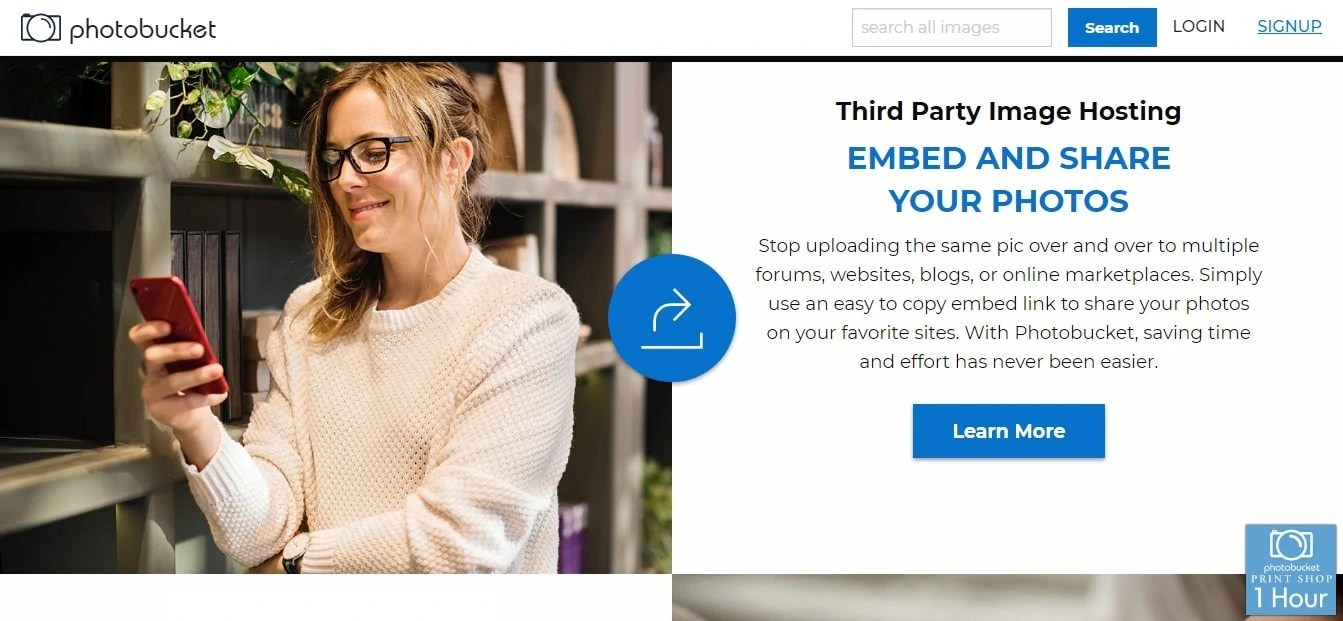Screen dimensions: 1343x621
Task: Click the "1 Hour" text on badge
Action: pos(1291,598)
